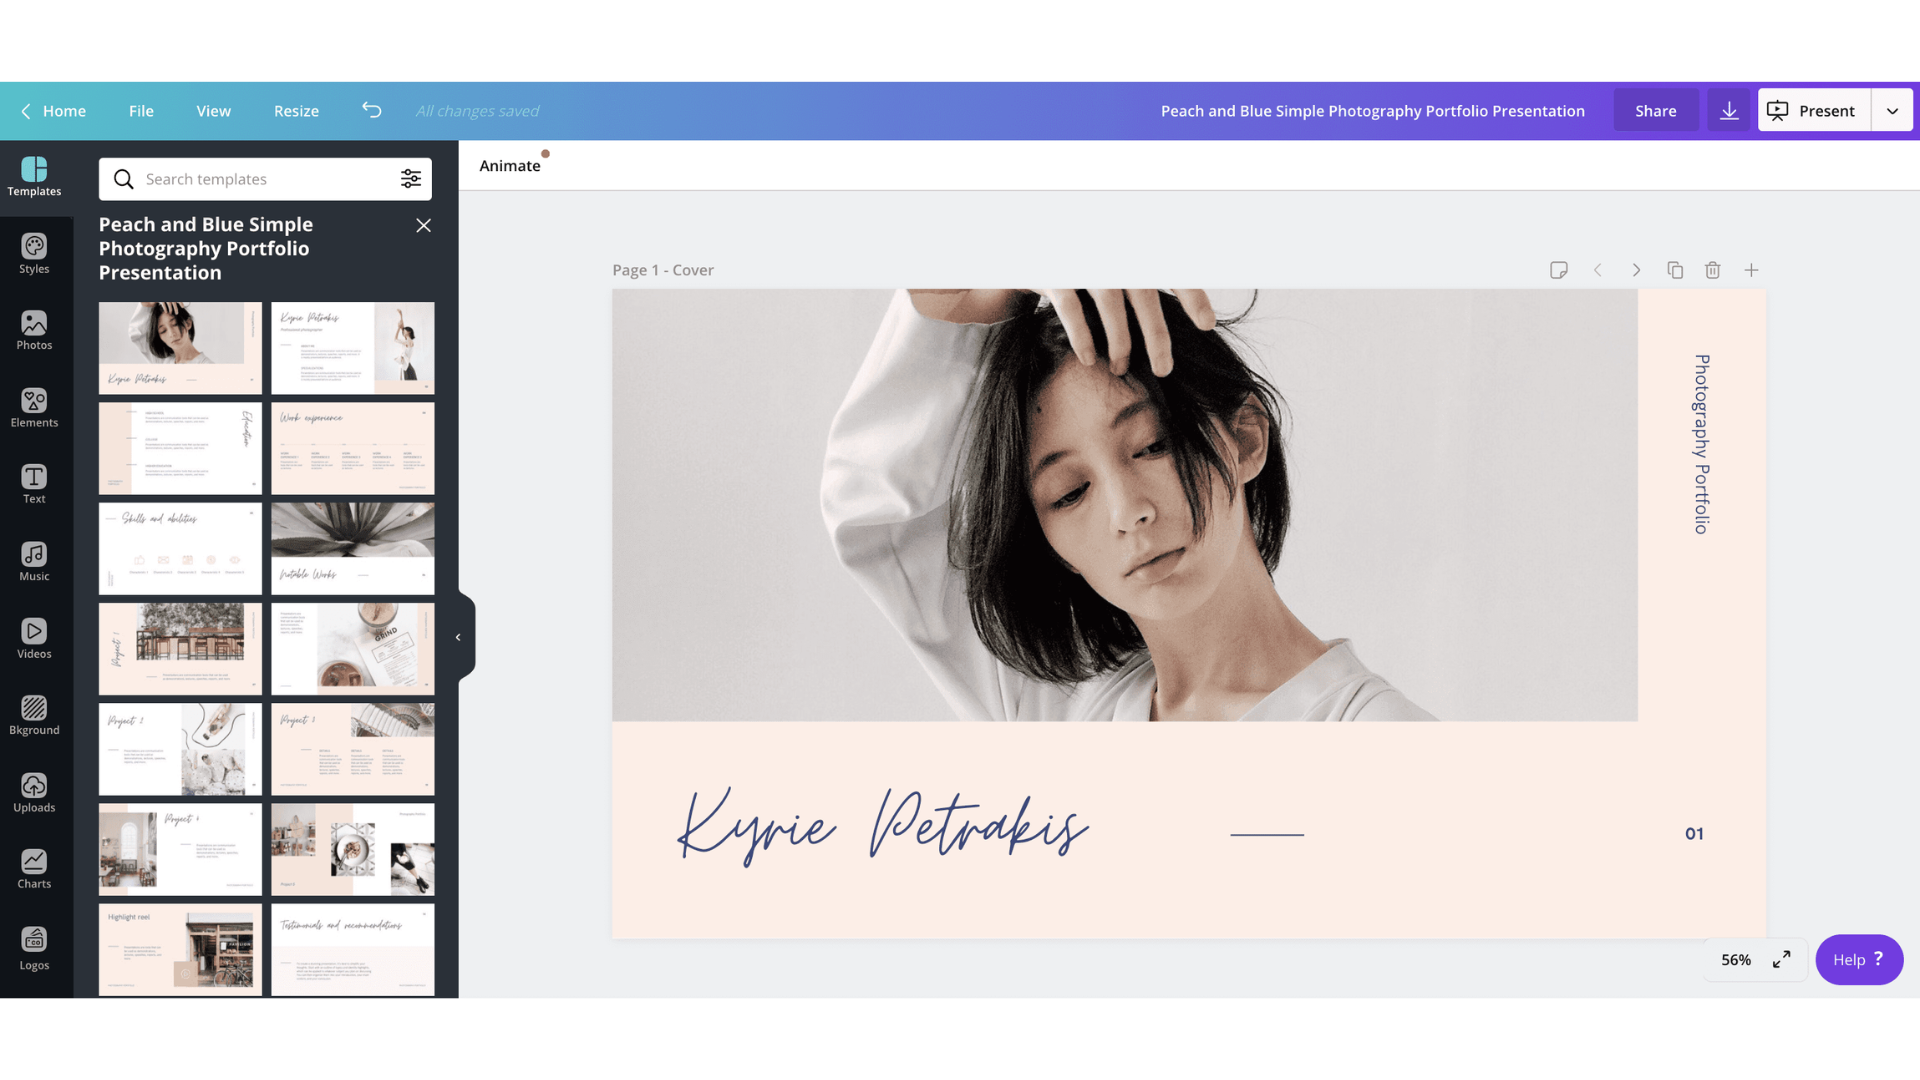Open the template search filters icon
Screen dimensions: 1920x1080
411,179
